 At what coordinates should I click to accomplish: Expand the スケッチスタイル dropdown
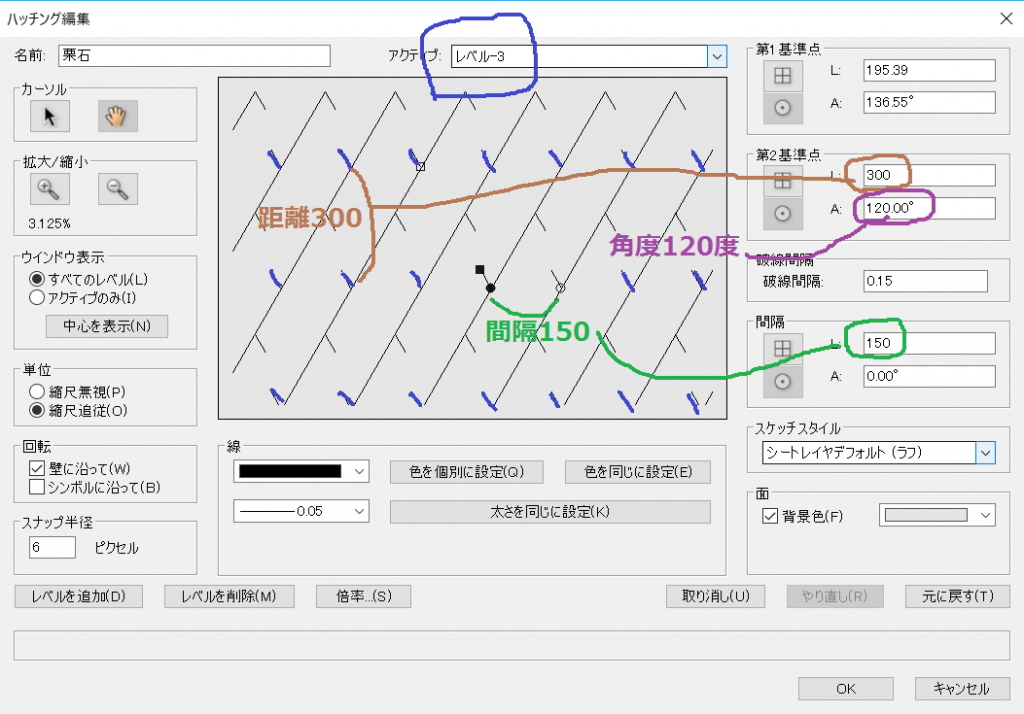986,453
